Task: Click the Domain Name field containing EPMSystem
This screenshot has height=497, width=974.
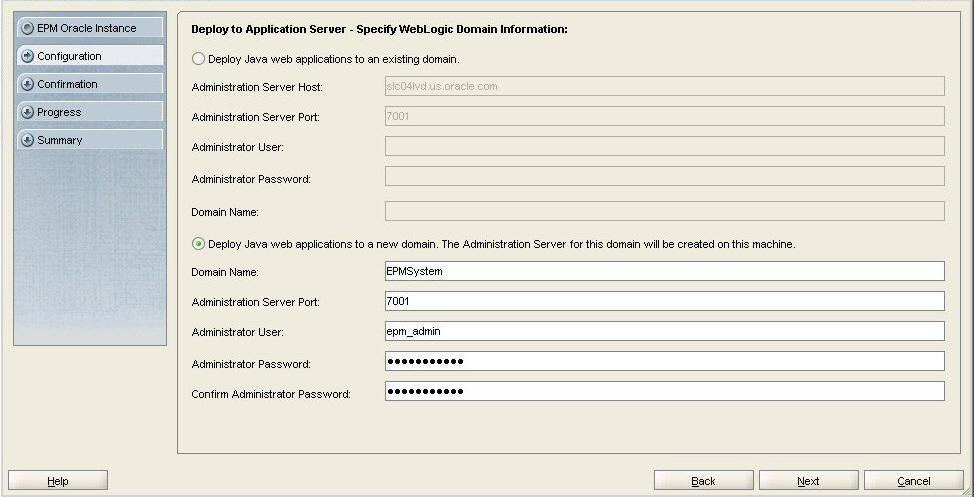Action: [x=665, y=271]
